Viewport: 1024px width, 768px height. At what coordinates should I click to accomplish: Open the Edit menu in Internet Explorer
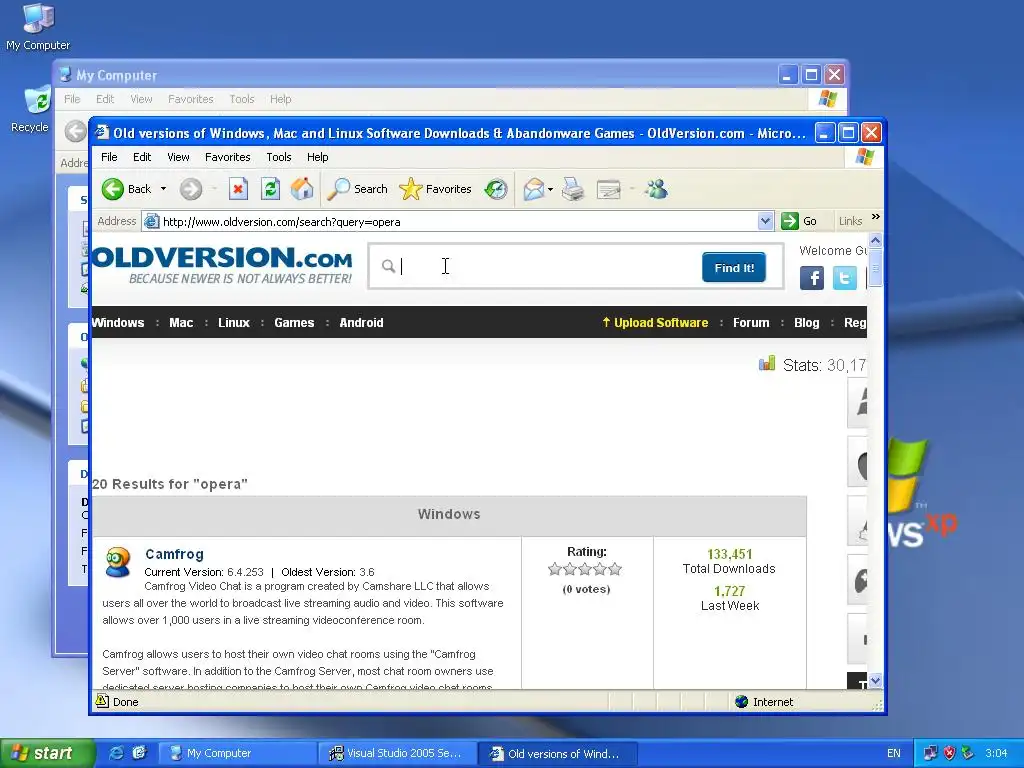click(x=142, y=157)
